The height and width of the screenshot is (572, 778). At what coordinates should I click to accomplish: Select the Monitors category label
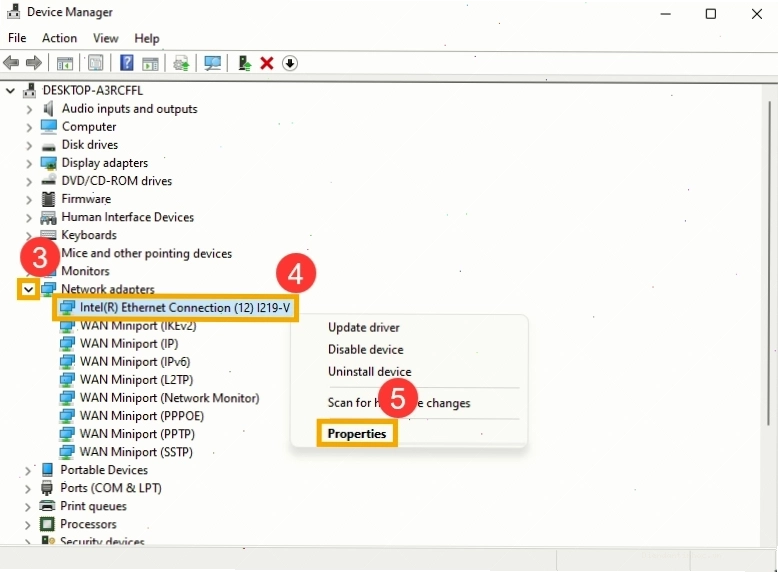[85, 271]
